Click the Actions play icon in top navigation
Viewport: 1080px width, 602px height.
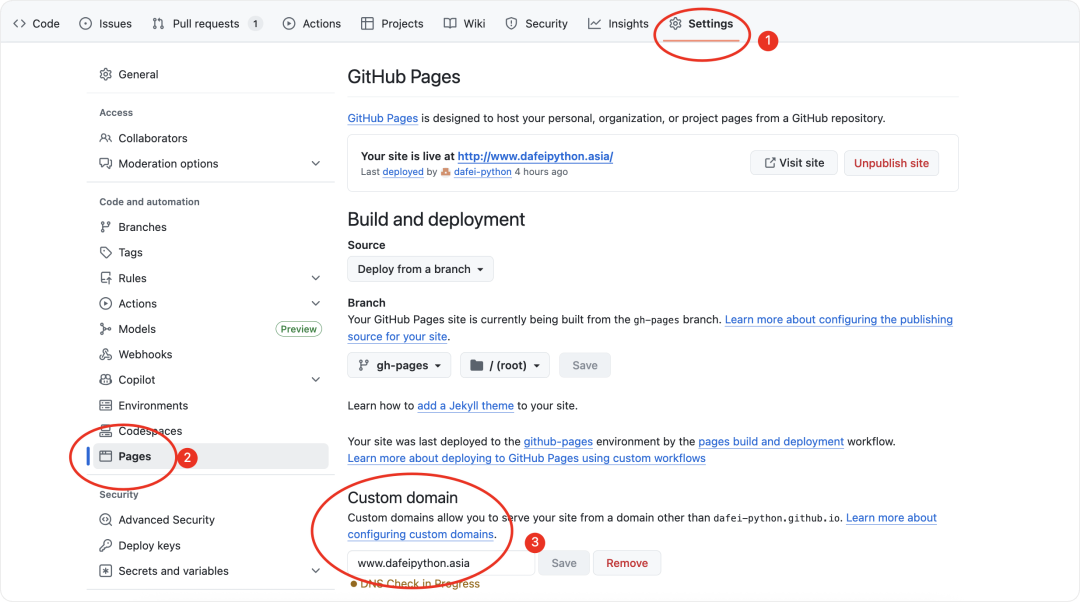coord(289,23)
